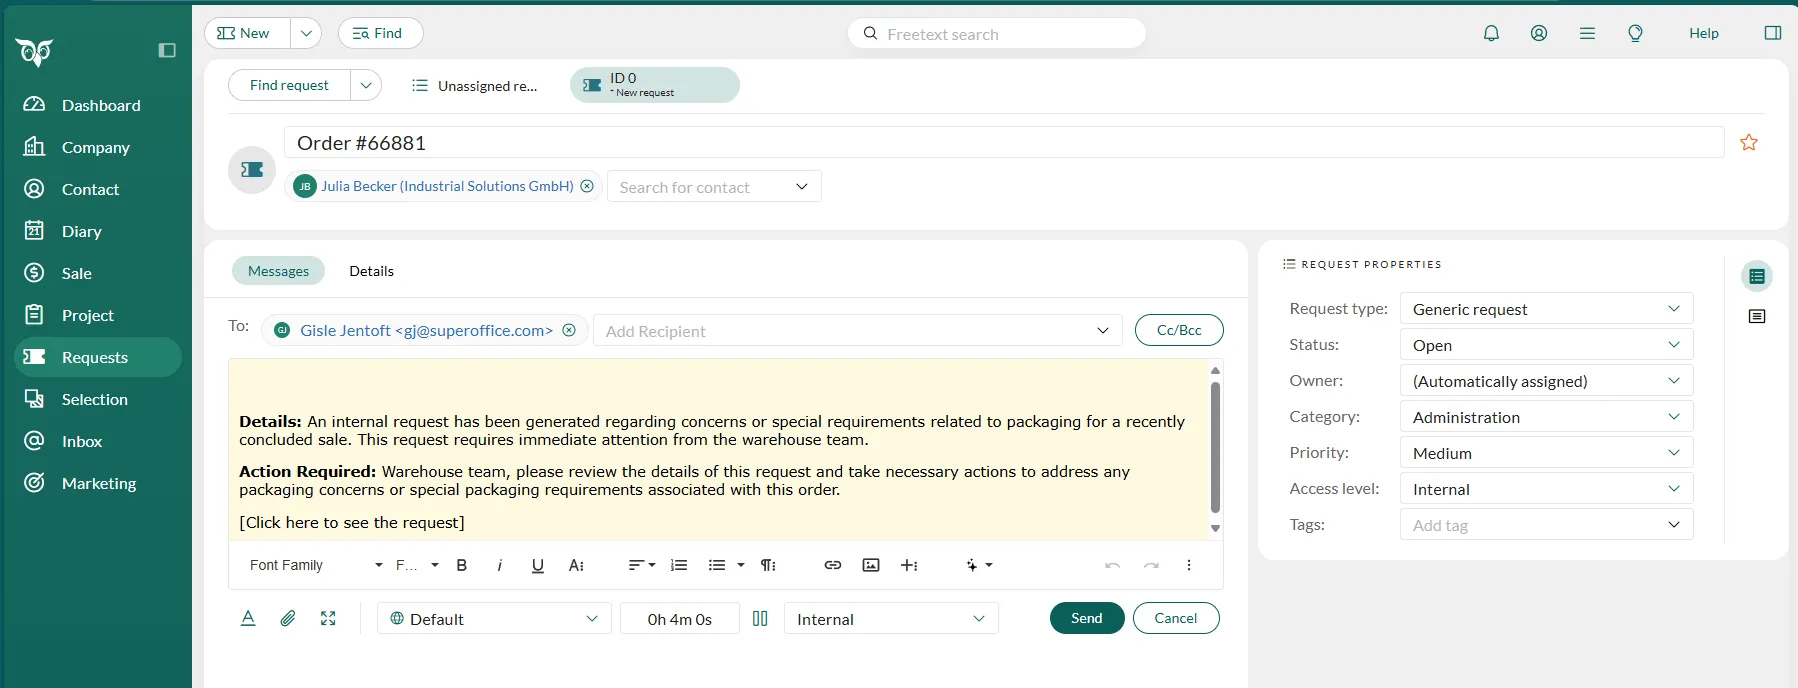The height and width of the screenshot is (688, 1798).
Task: Insert an image into the message
Action: pos(871,565)
